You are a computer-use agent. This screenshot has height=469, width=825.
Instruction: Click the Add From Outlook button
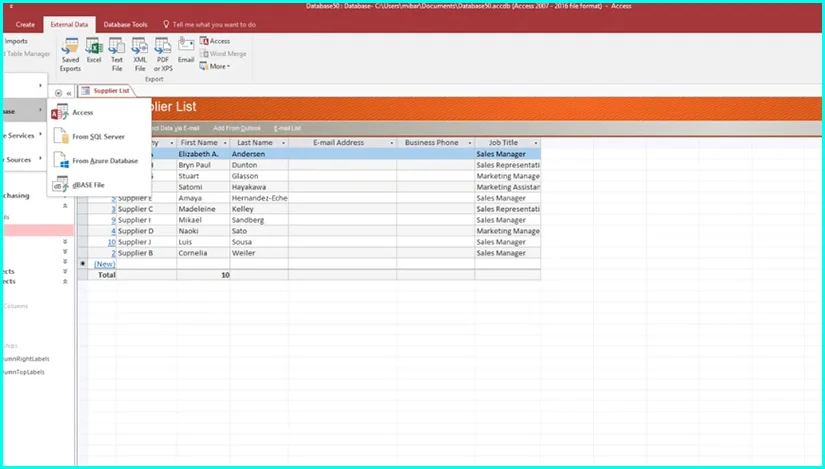(x=237, y=128)
